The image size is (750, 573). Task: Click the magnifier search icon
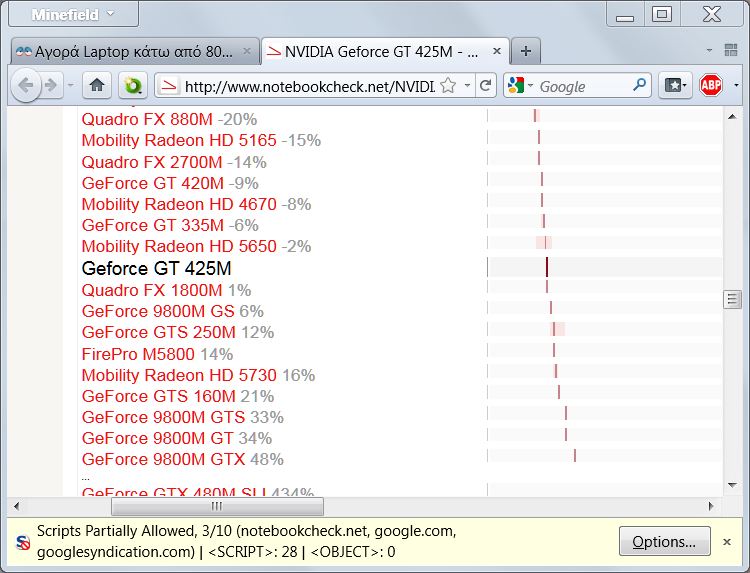point(640,86)
